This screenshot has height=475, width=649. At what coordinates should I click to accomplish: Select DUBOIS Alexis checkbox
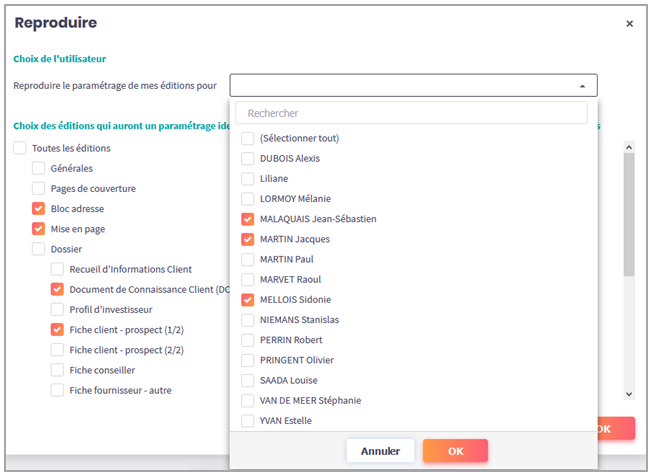tap(248, 158)
